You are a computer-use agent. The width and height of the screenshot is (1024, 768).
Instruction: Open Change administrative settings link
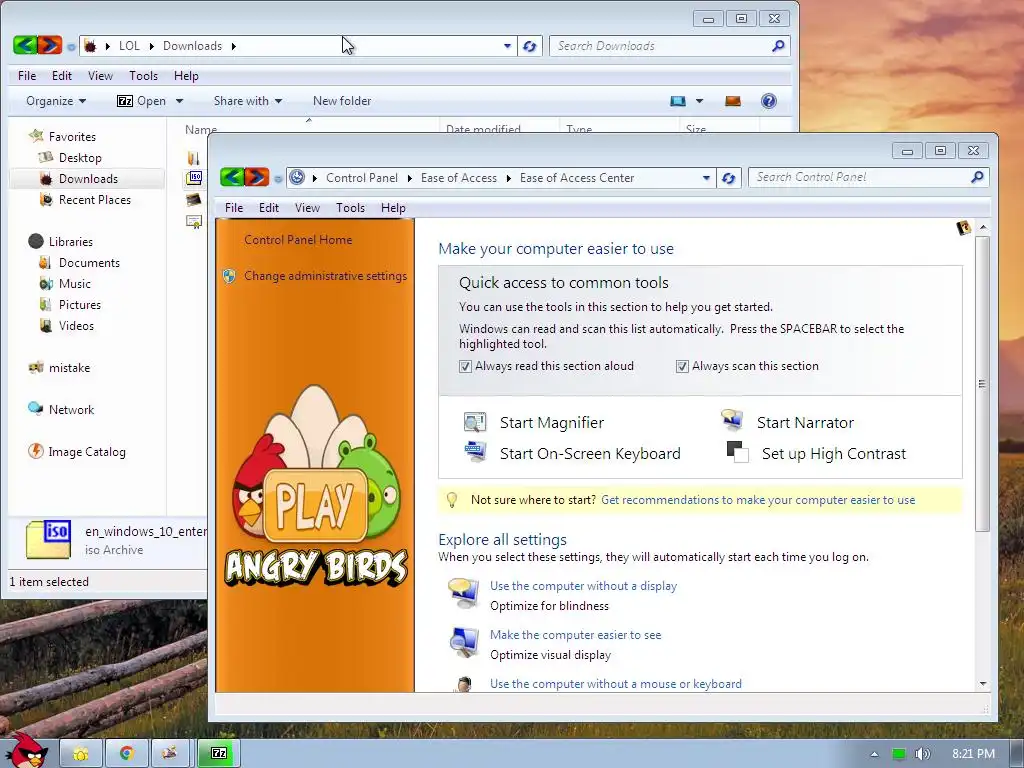click(325, 276)
